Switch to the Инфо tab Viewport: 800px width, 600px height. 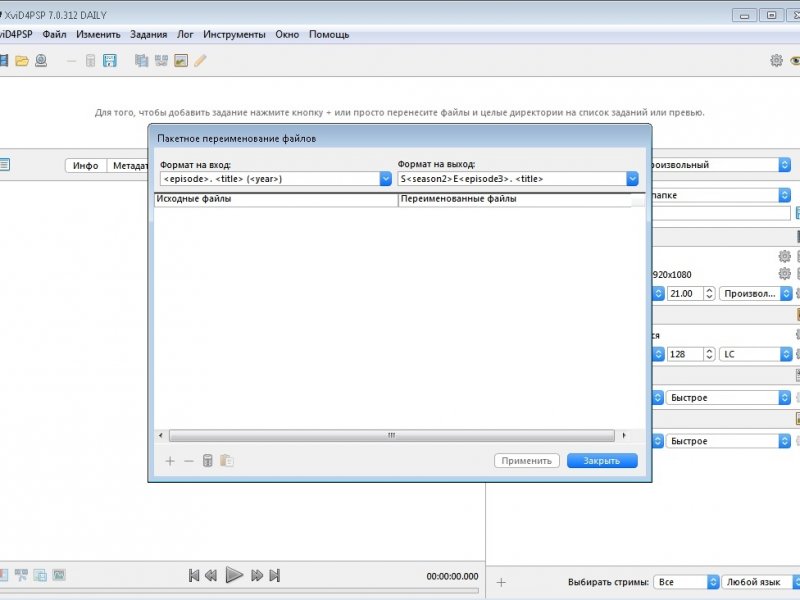(x=86, y=165)
